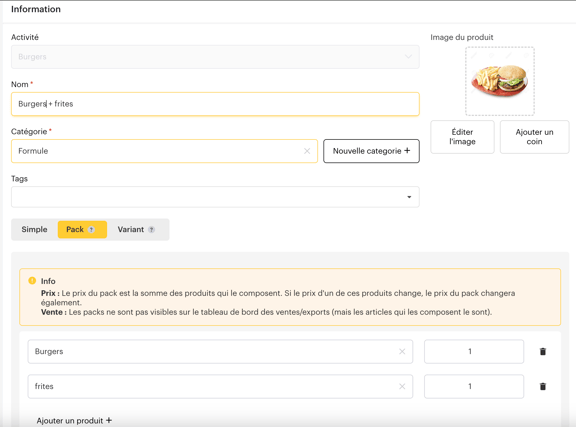Image resolution: width=576 pixels, height=427 pixels.
Task: Select the Pack product type
Action: 82,230
